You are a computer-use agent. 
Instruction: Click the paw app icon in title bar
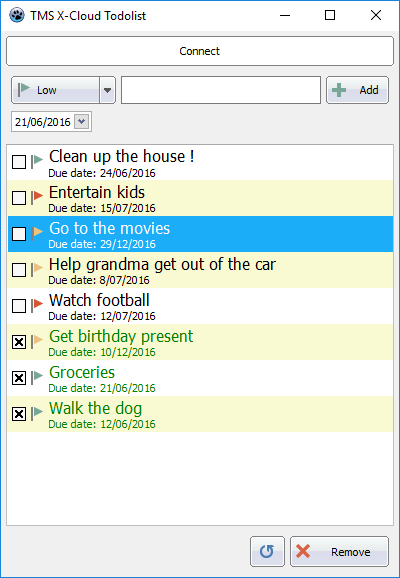coord(17,15)
